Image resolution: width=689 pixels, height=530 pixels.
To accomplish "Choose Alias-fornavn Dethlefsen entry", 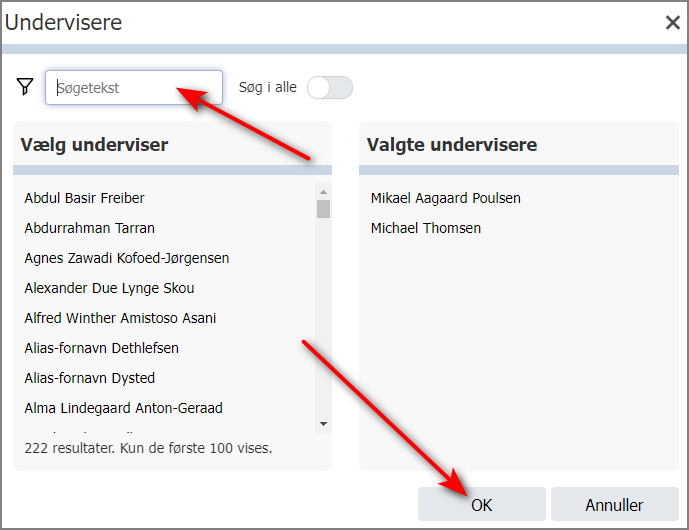I will tap(102, 348).
